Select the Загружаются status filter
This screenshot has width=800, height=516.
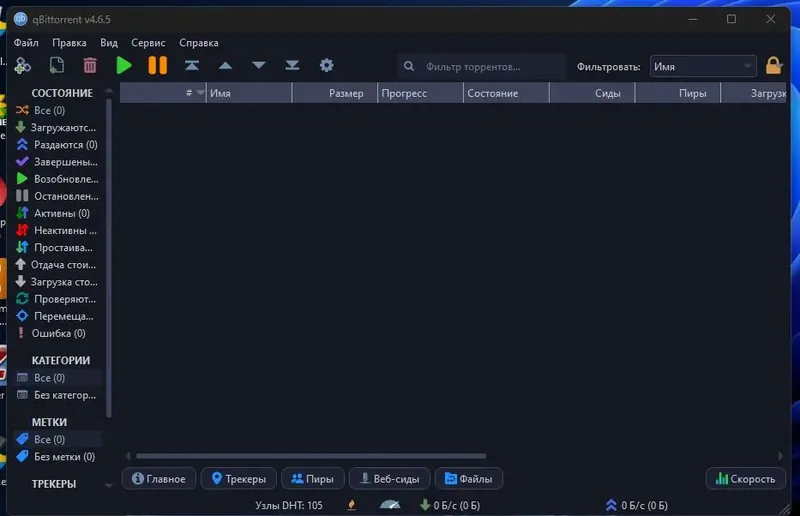[58, 128]
